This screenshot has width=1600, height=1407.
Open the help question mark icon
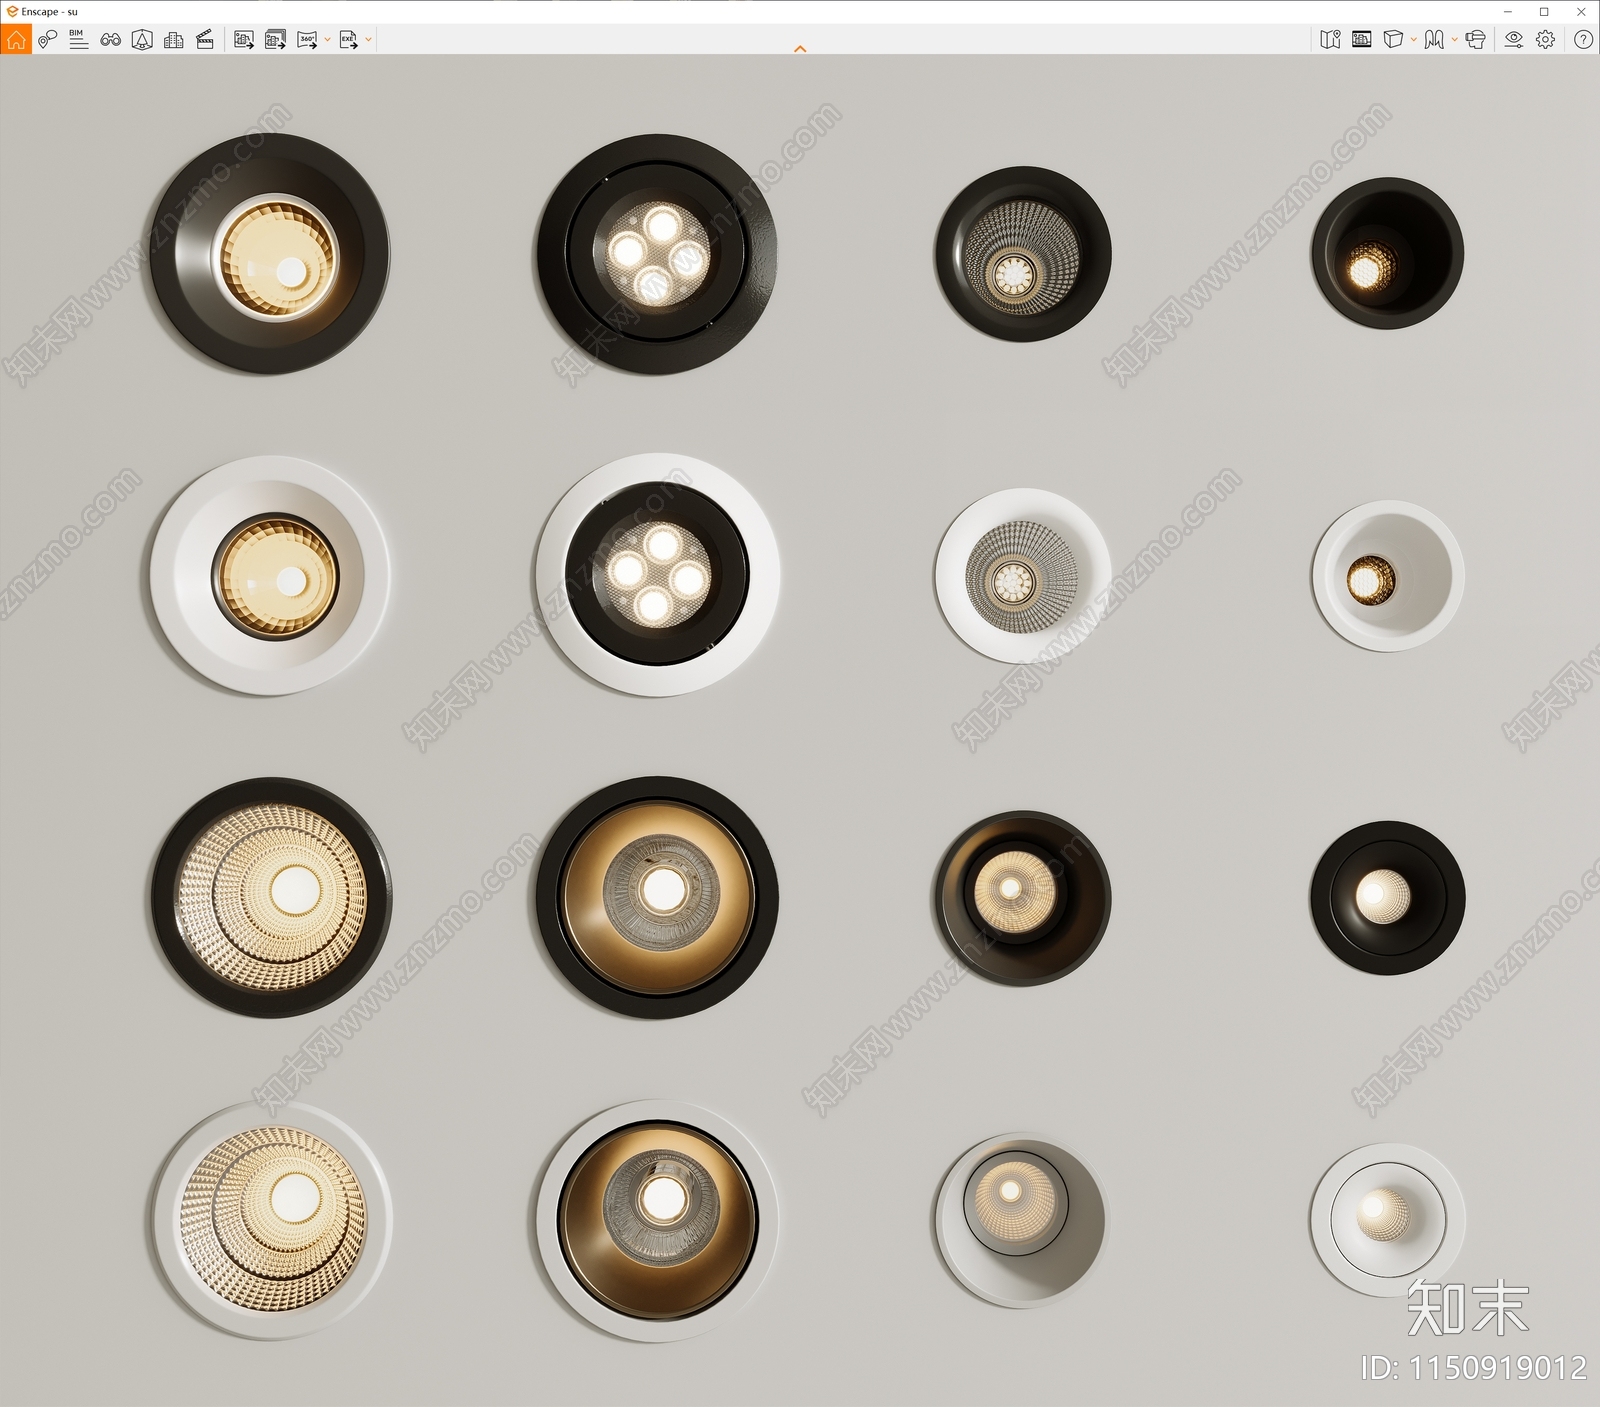click(1583, 39)
